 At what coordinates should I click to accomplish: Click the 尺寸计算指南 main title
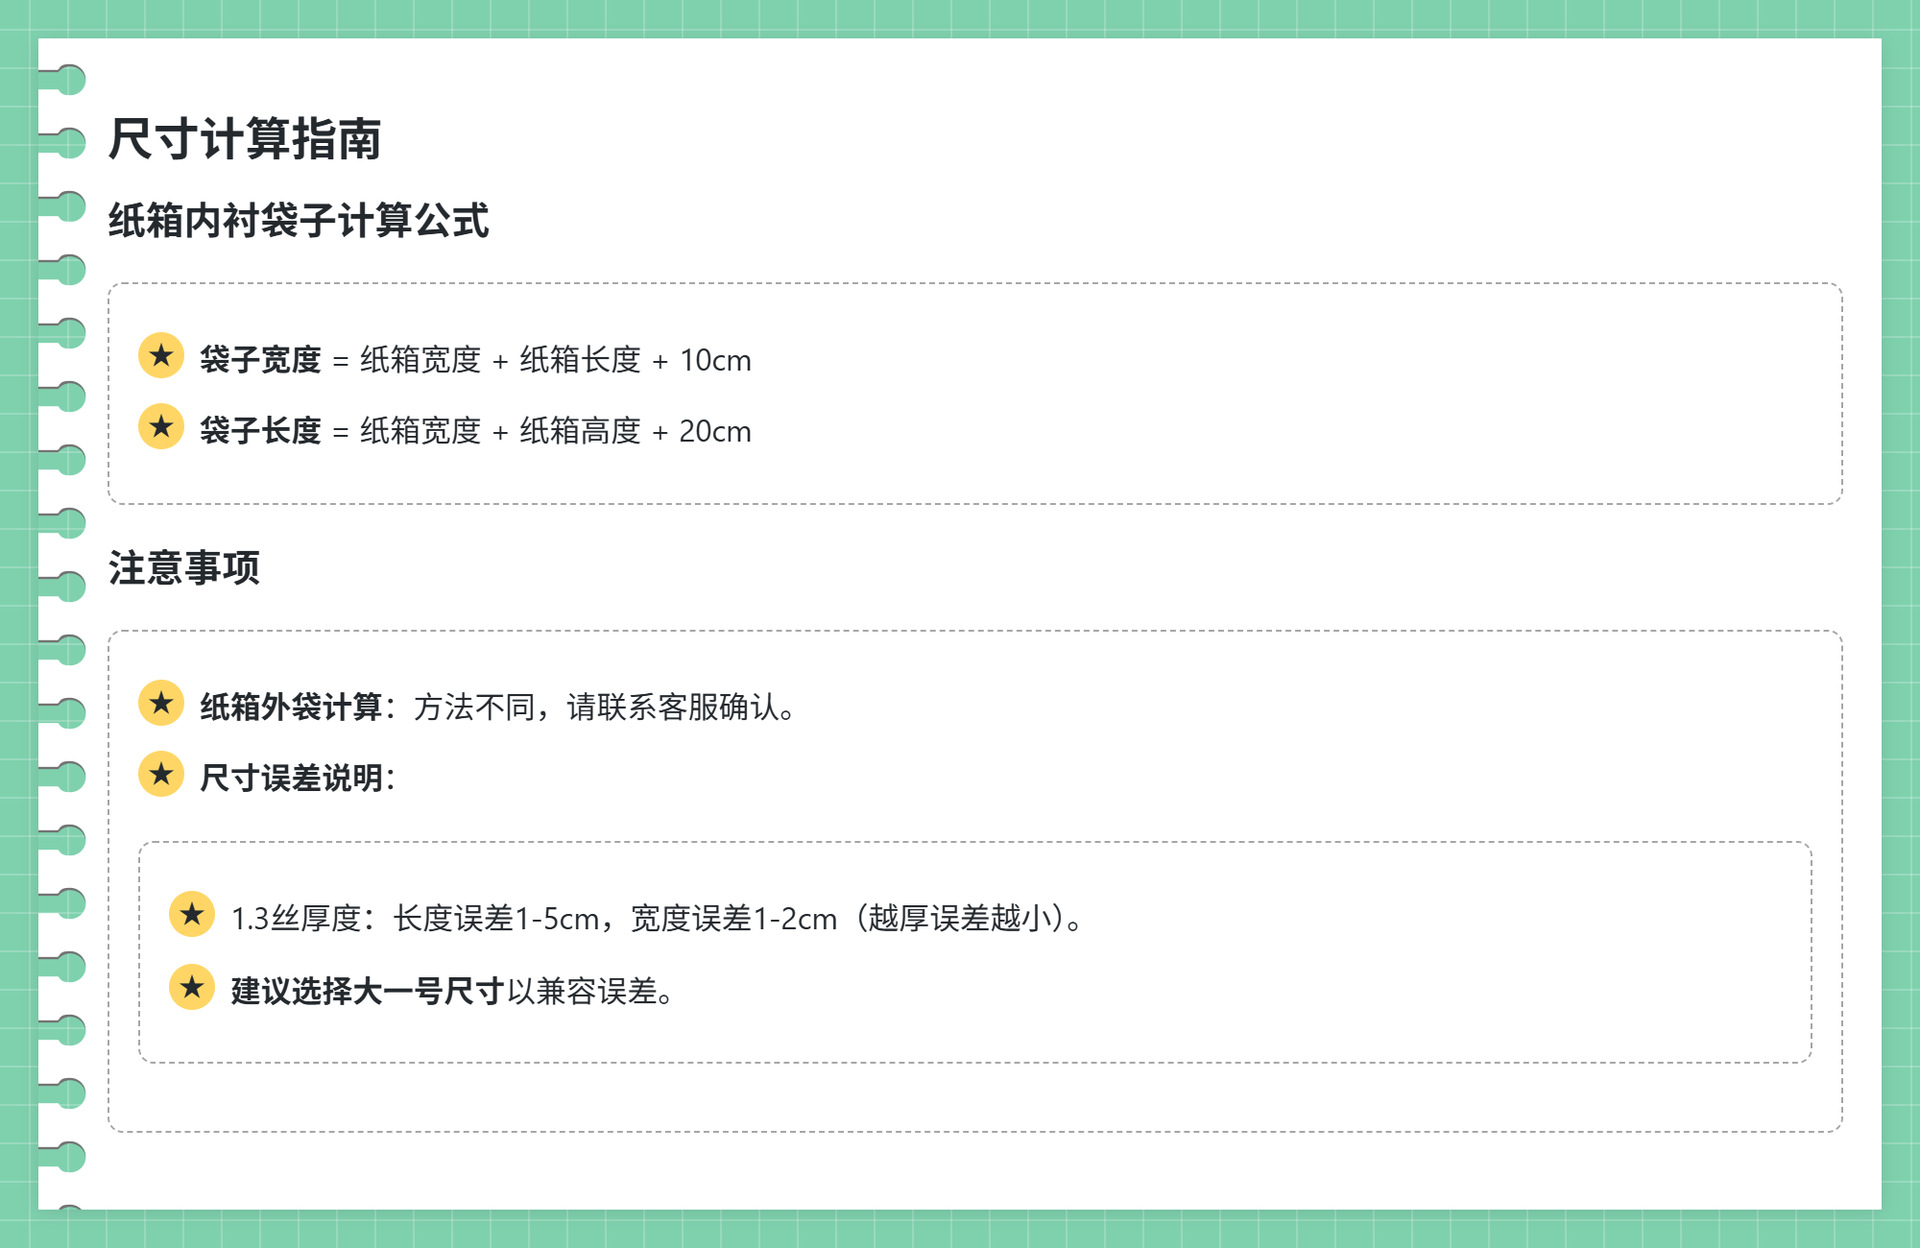(x=245, y=138)
